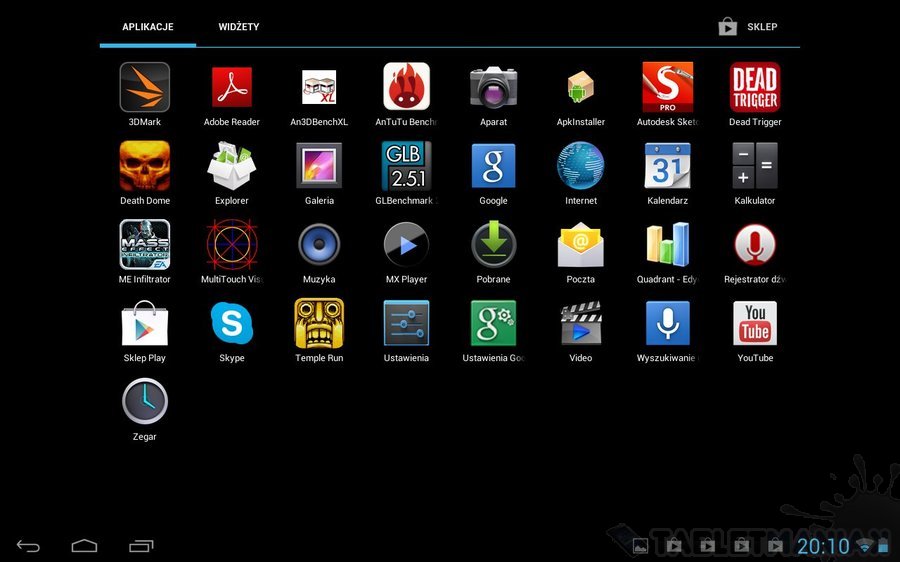The height and width of the screenshot is (562, 900).
Task: Tap the Recent apps button
Action: click(141, 546)
